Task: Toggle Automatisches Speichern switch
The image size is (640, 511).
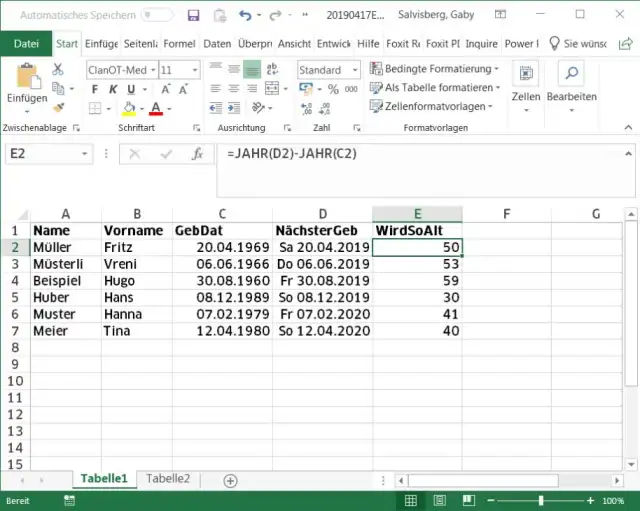Action: [156, 16]
